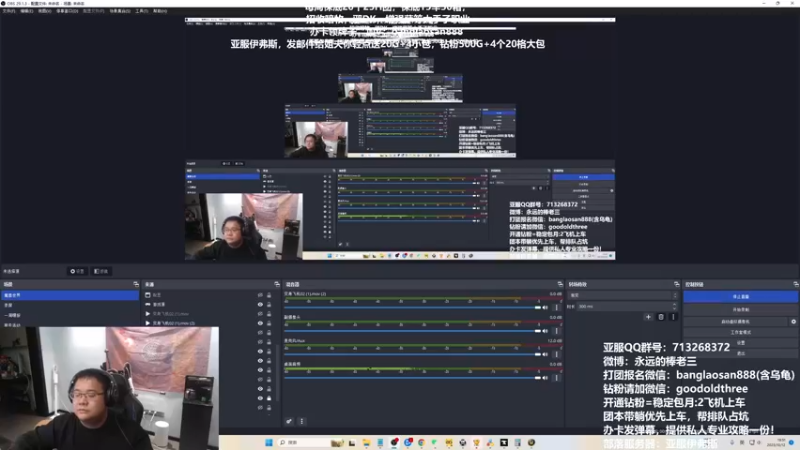The height and width of the screenshot is (450, 800).
Task: Hide the .mov (2) source via eye
Action: 260,323
